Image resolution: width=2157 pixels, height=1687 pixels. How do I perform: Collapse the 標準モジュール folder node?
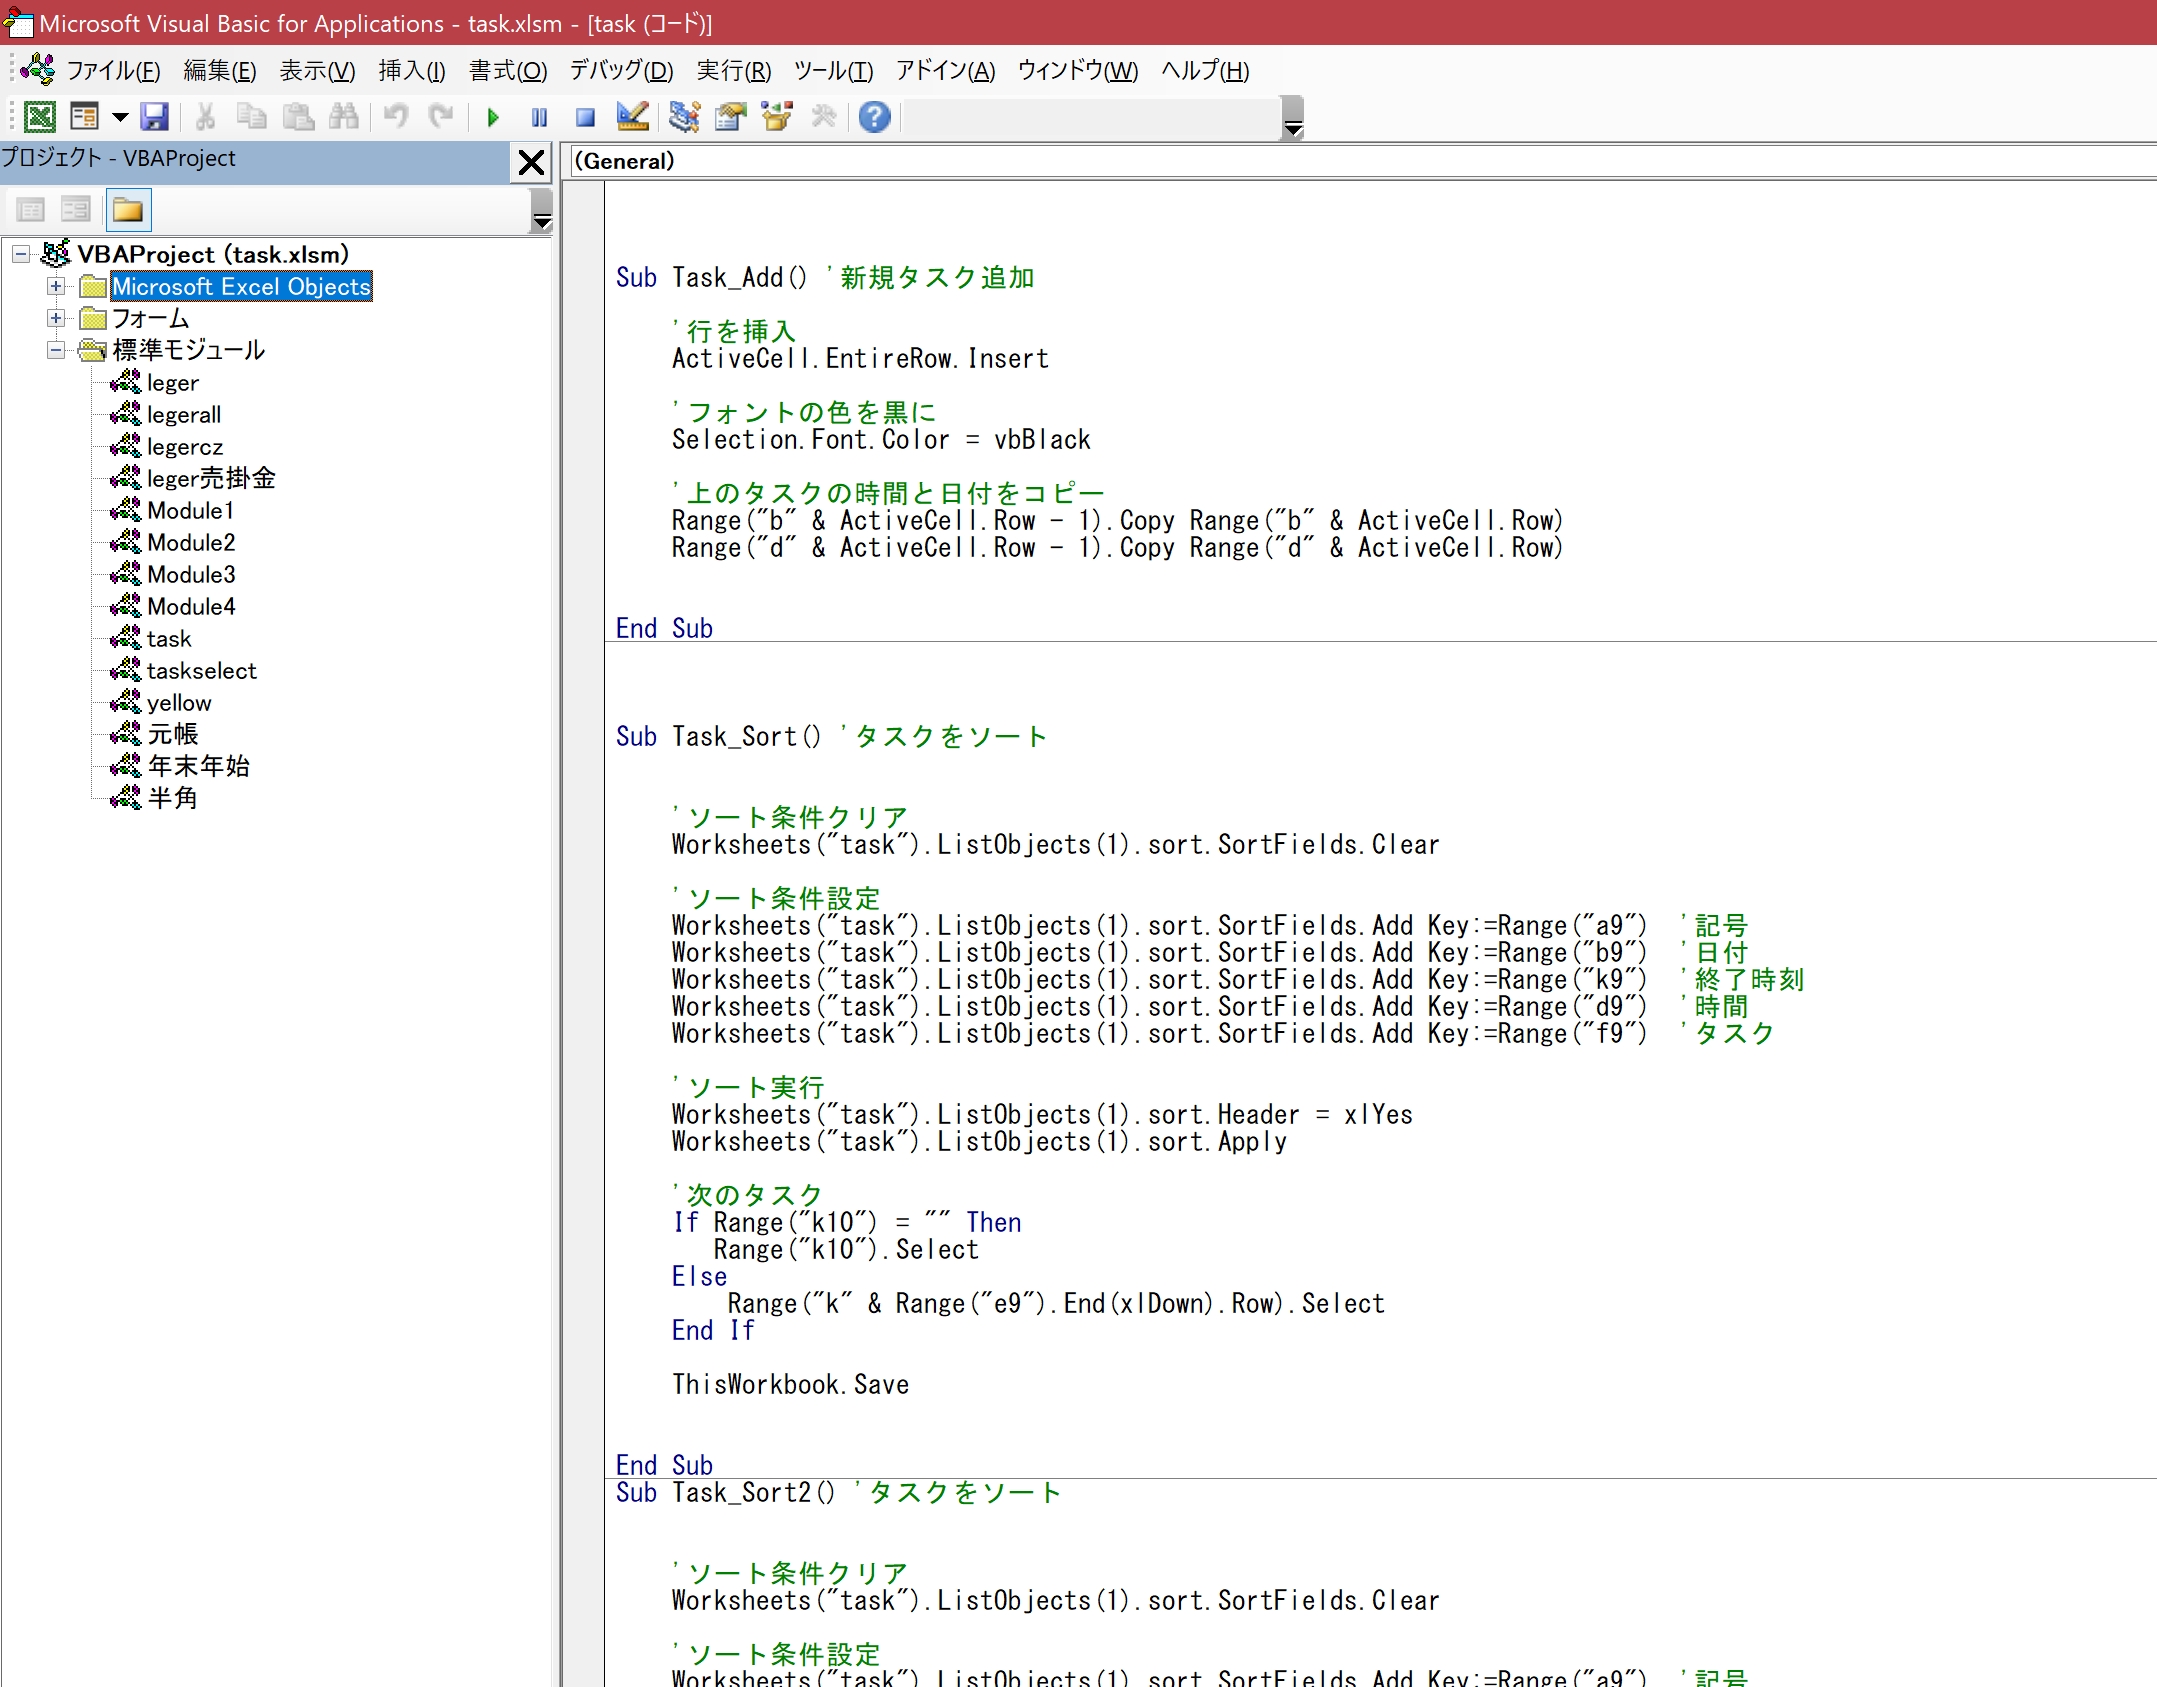point(56,351)
